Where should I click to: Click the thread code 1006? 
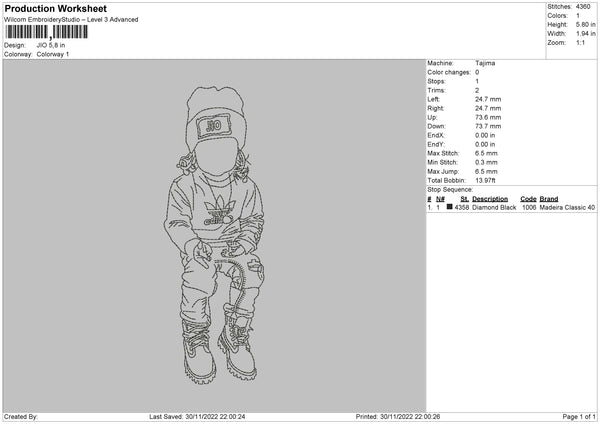pos(529,207)
